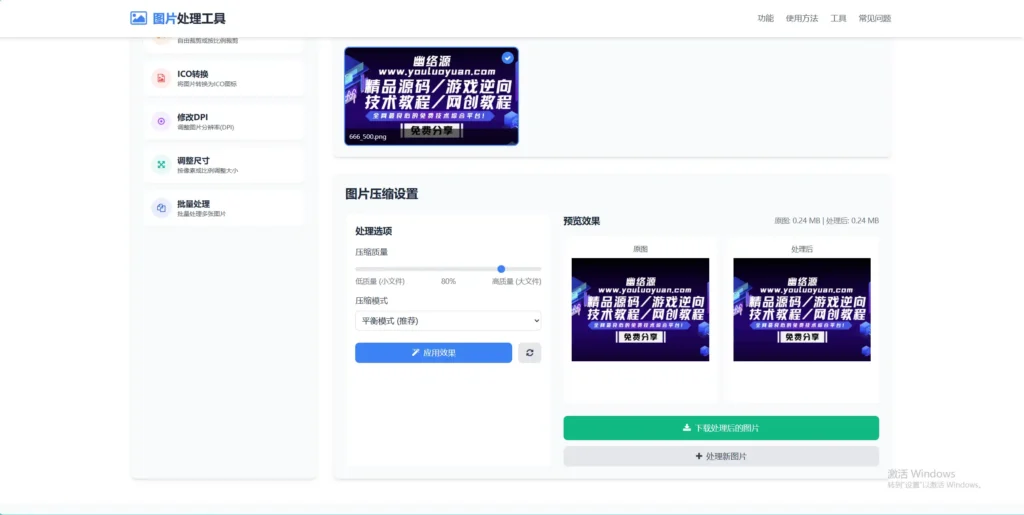Click the 原图: 0.24 MB size text
The image size is (1024, 515).
pyautogui.click(x=797, y=221)
